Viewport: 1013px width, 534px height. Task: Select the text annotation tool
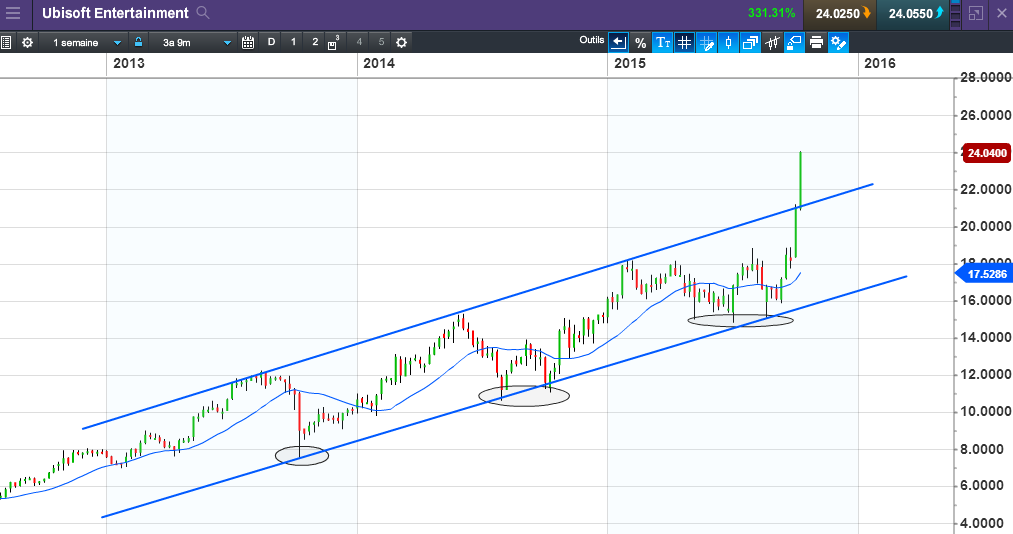(663, 43)
